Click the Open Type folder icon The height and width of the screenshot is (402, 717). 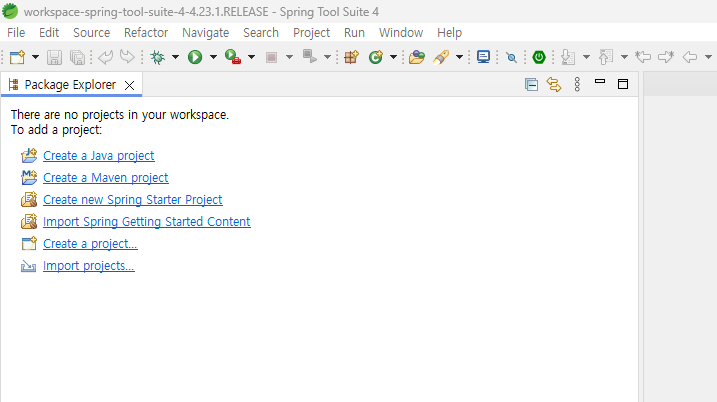click(x=417, y=57)
